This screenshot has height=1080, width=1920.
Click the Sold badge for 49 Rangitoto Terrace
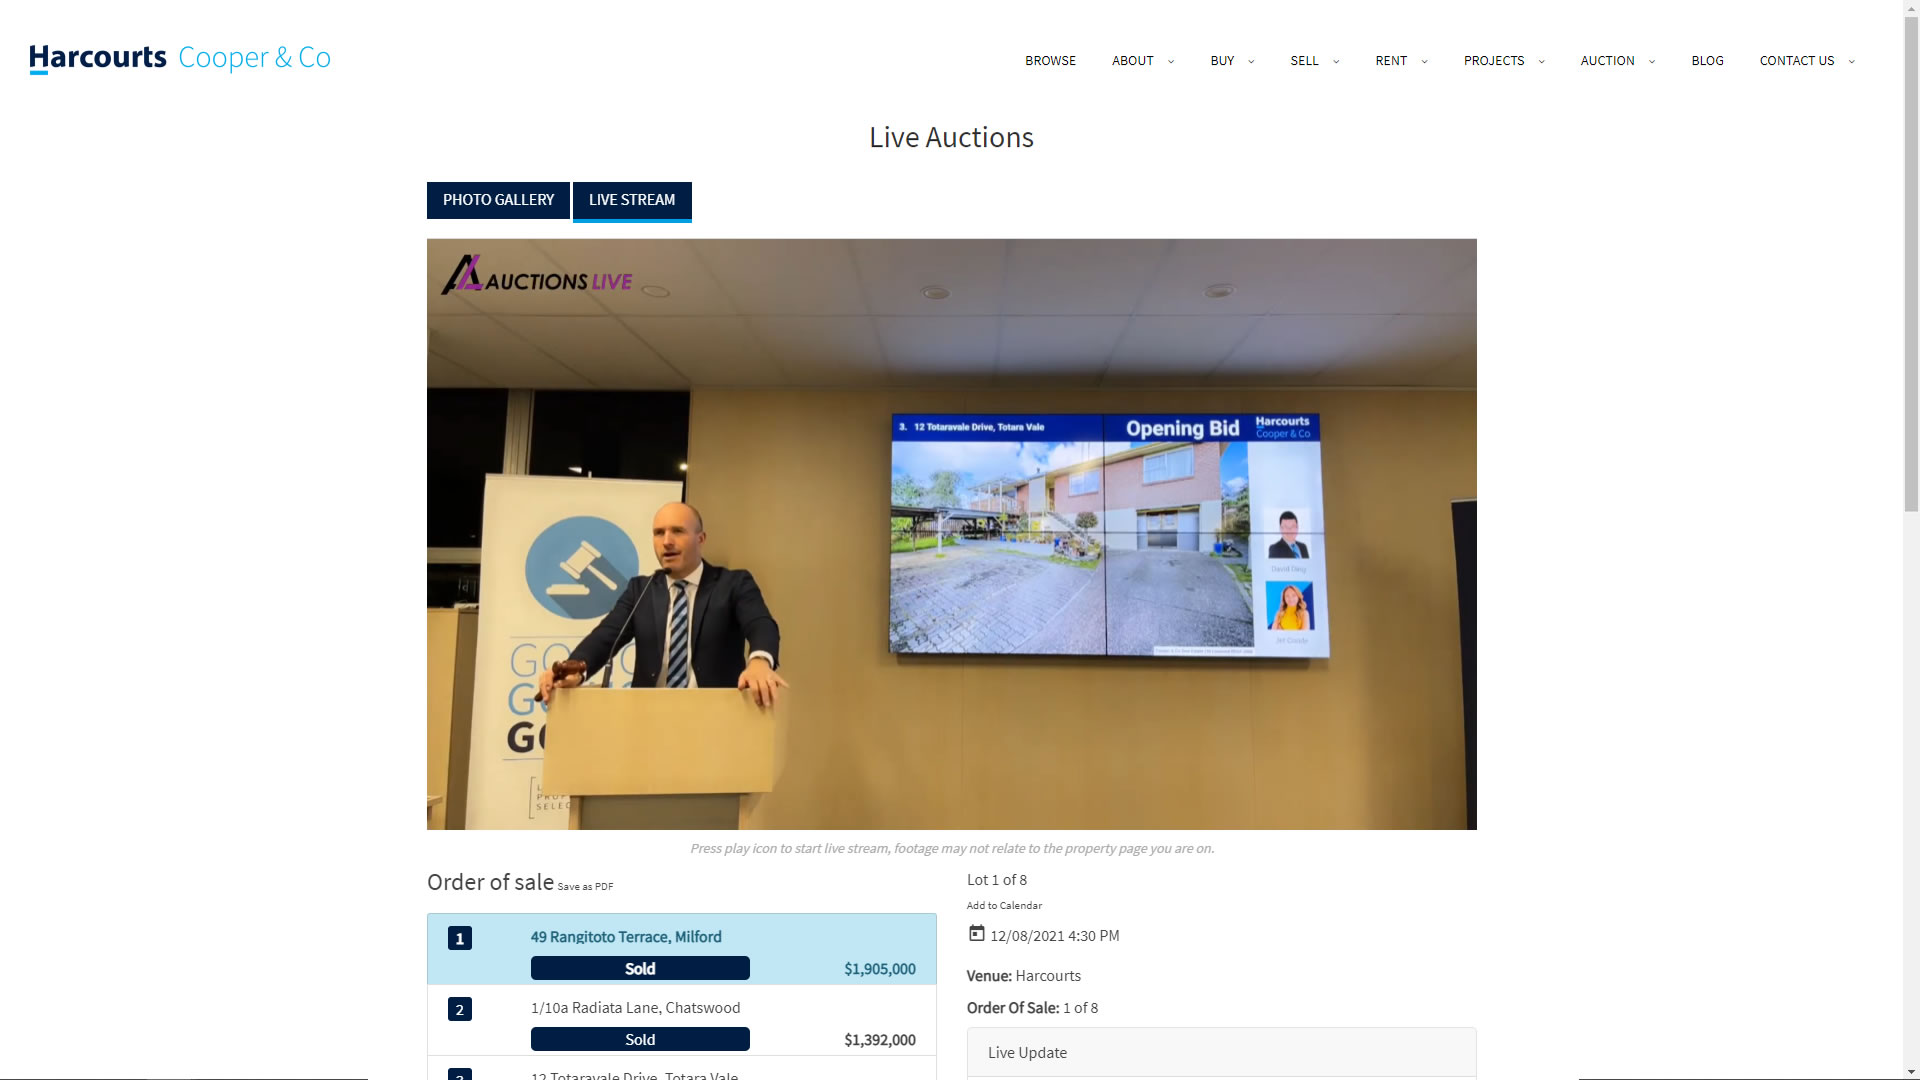[639, 967]
